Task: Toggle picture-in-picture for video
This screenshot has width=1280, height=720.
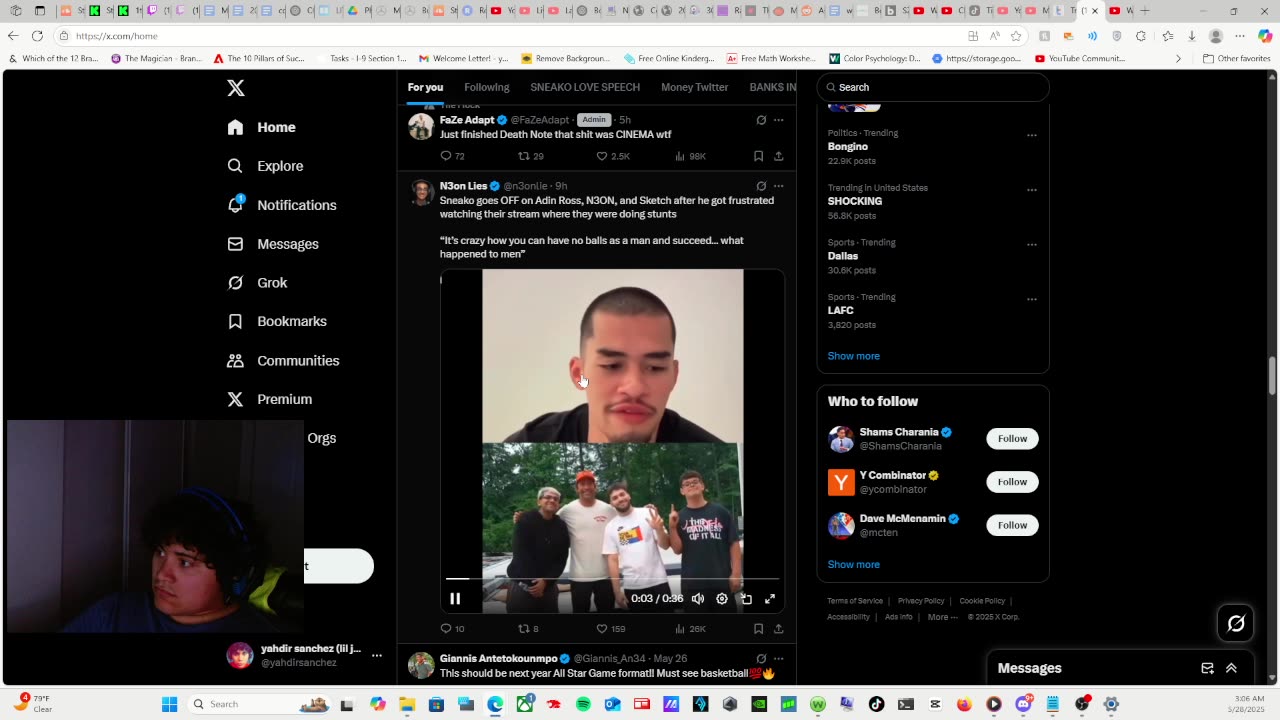Action: pyautogui.click(x=746, y=598)
